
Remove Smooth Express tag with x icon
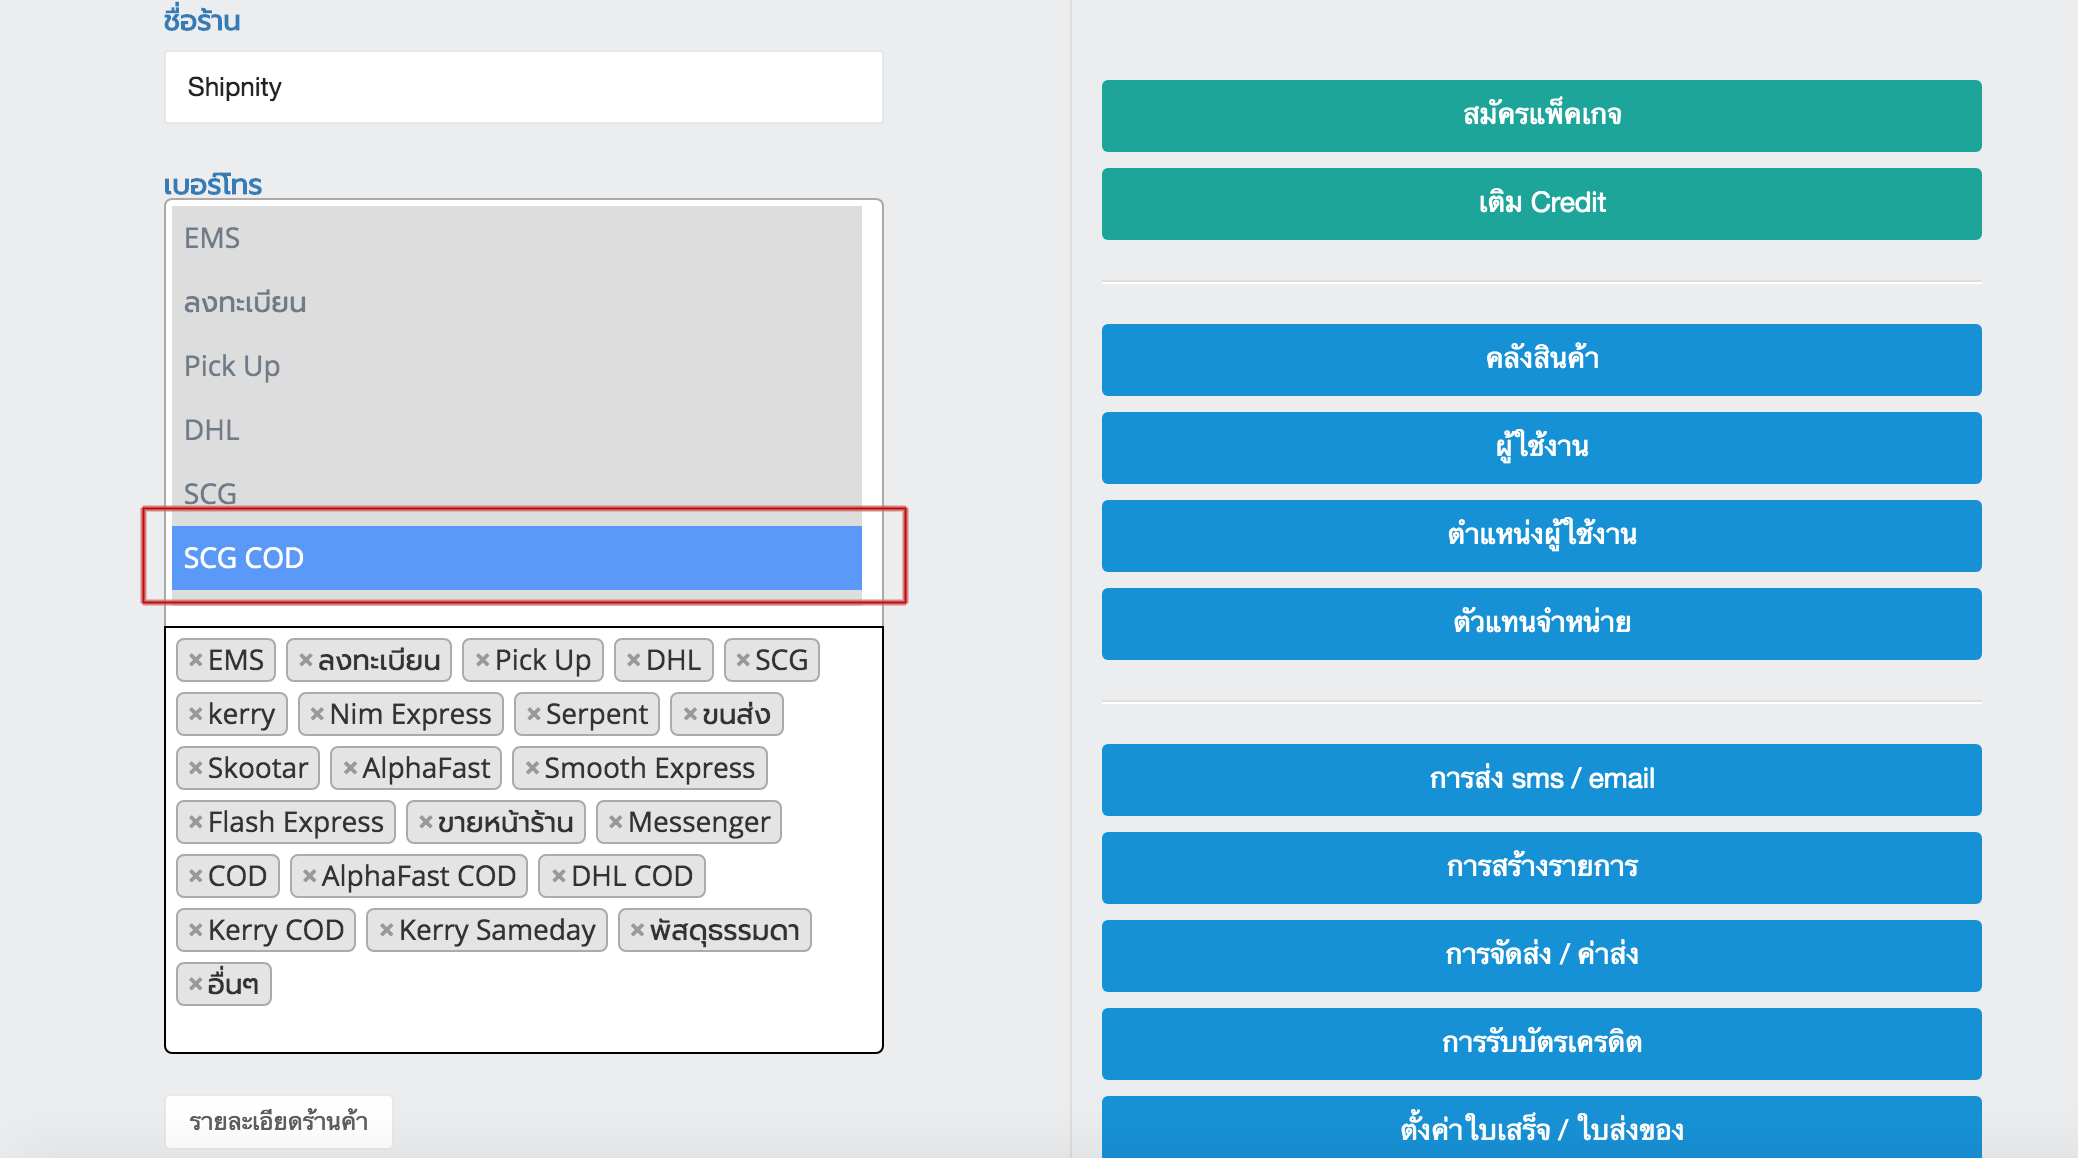[x=532, y=769]
